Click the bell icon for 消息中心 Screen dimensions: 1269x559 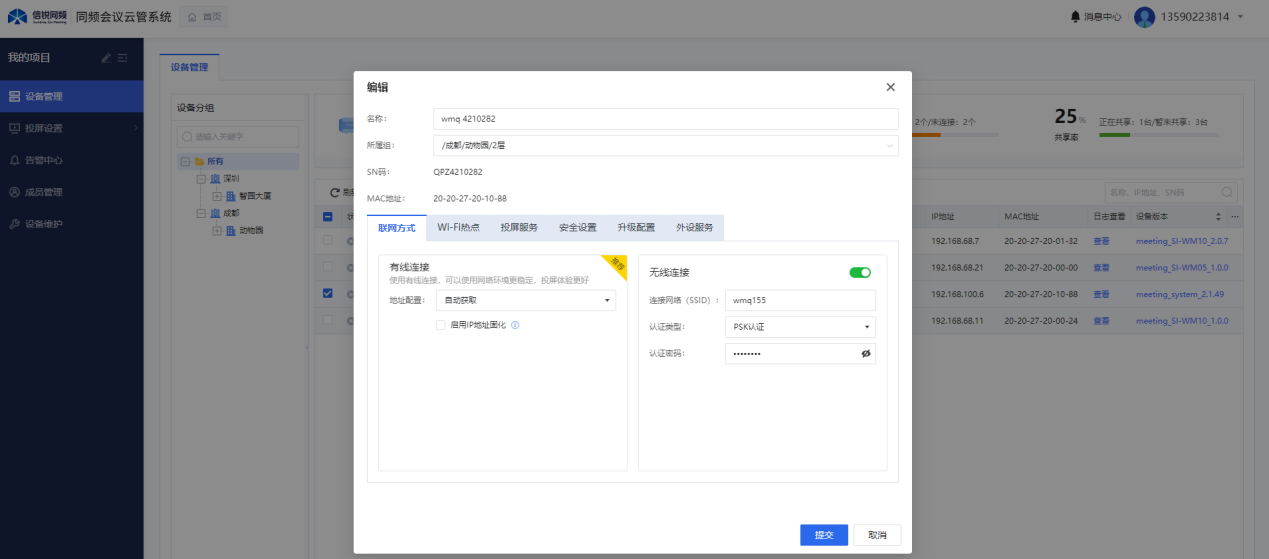1076,17
